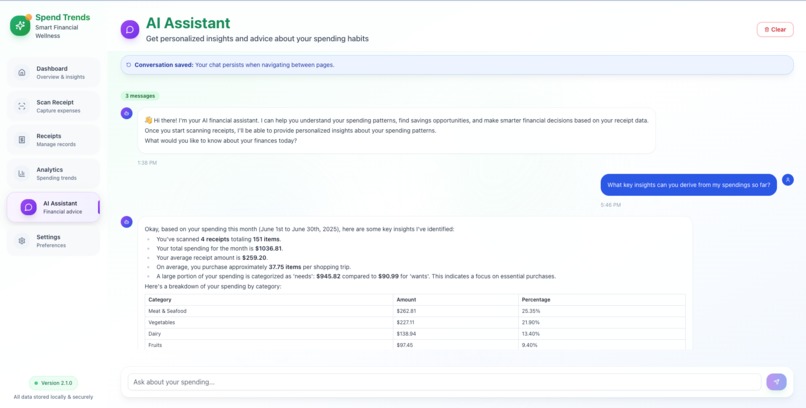
Task: Click the Settings gear icon
Action: tap(22, 241)
